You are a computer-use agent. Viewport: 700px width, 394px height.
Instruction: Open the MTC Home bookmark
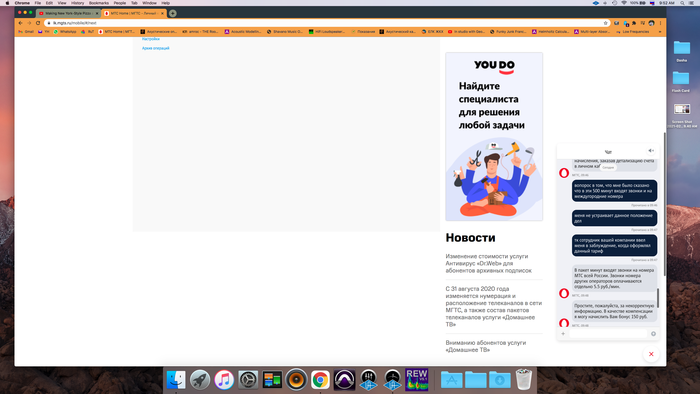pyautogui.click(x=117, y=32)
